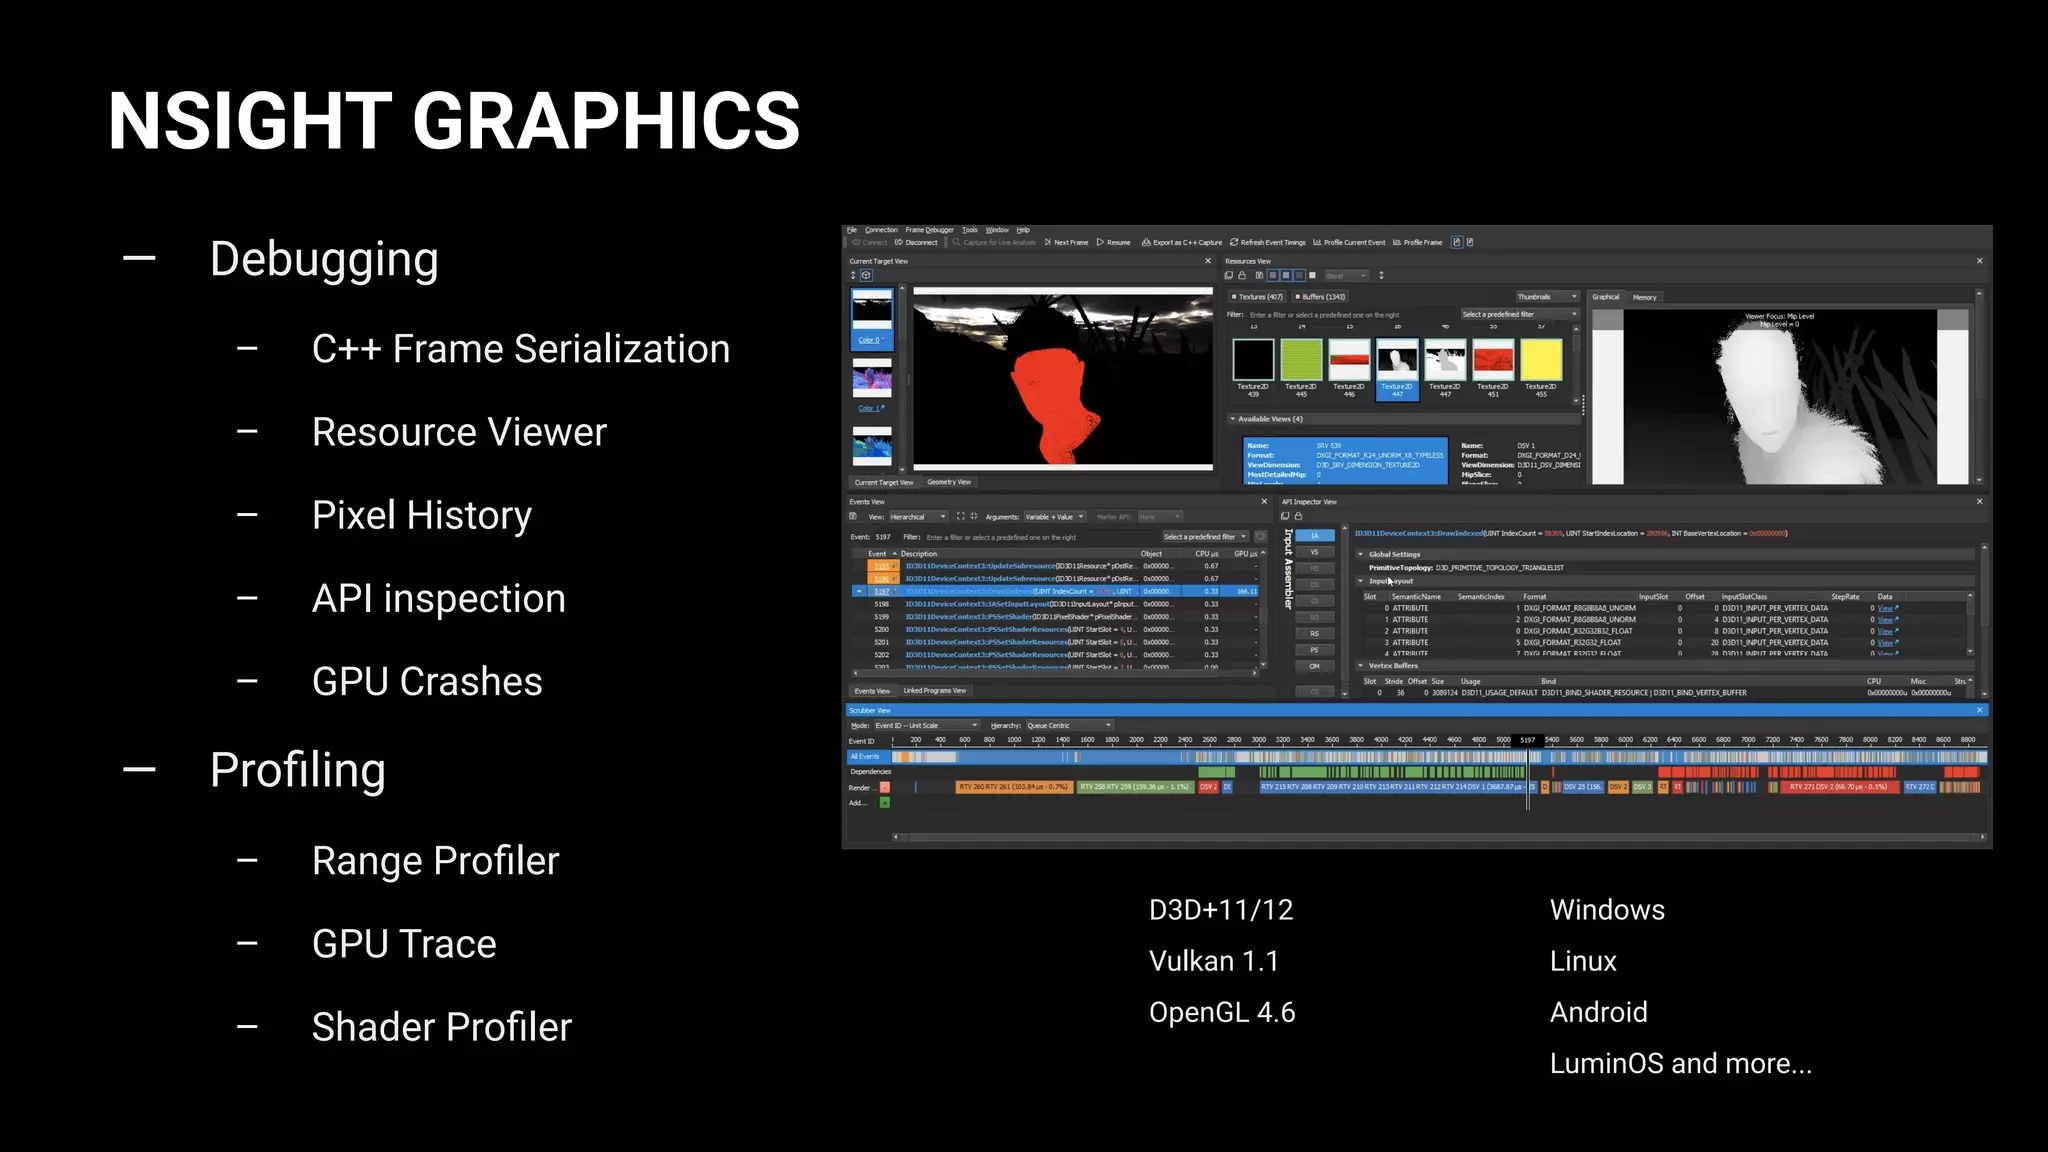2048x1152 pixels.
Task: Open the Frame Debugger menu
Action: pyautogui.click(x=930, y=230)
